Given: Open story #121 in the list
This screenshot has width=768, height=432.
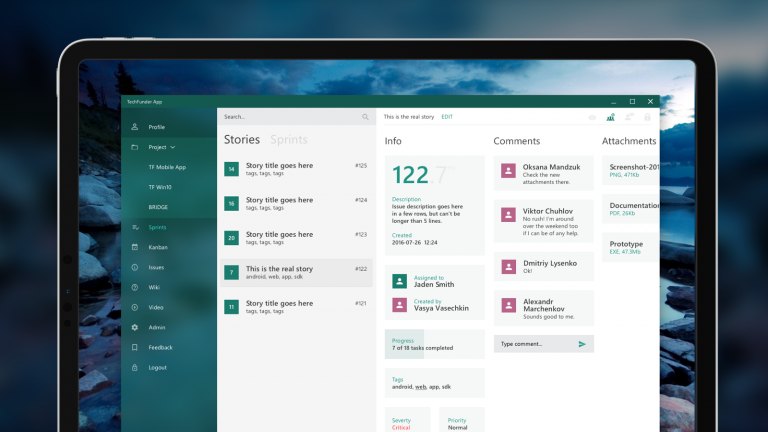Looking at the screenshot, I should 296,307.
